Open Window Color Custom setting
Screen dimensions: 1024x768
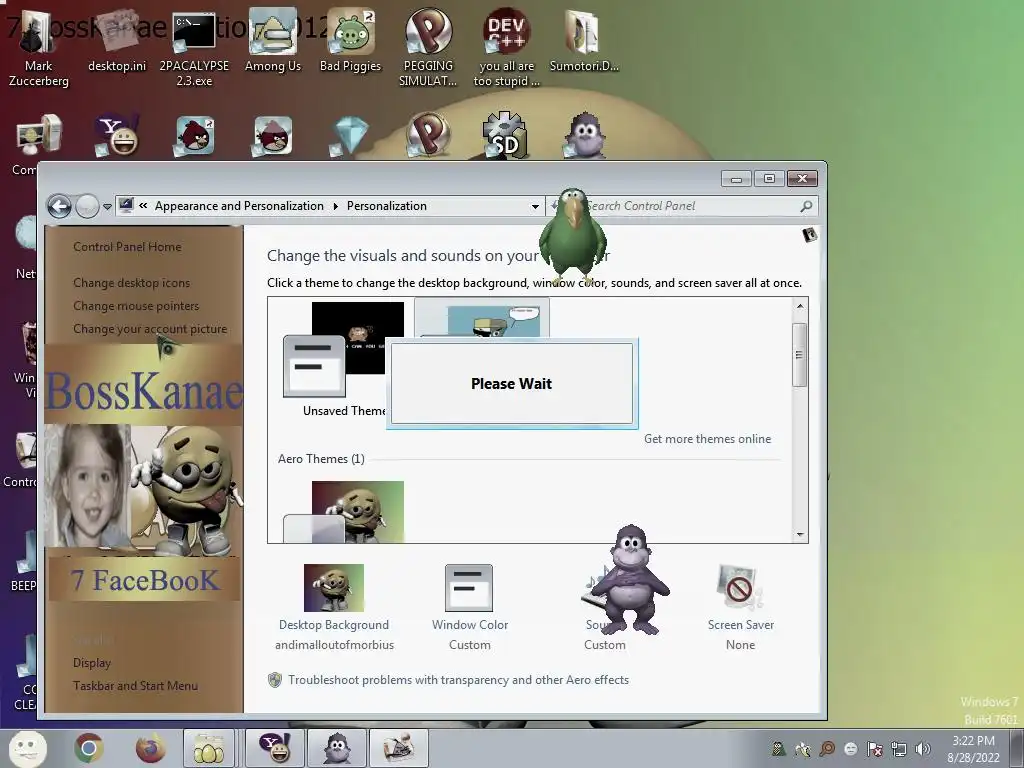pyautogui.click(x=470, y=608)
